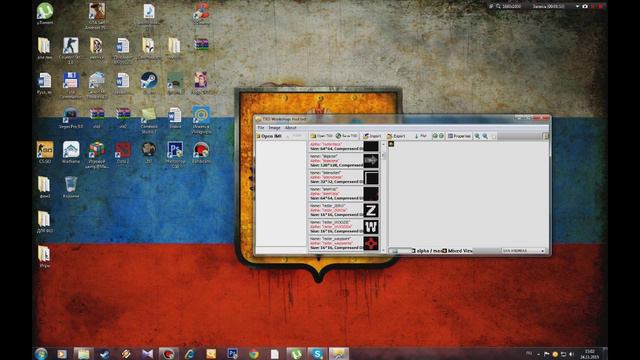The image size is (640, 360).
Task: Click the small icon atop the preview area
Action: [x=391, y=144]
